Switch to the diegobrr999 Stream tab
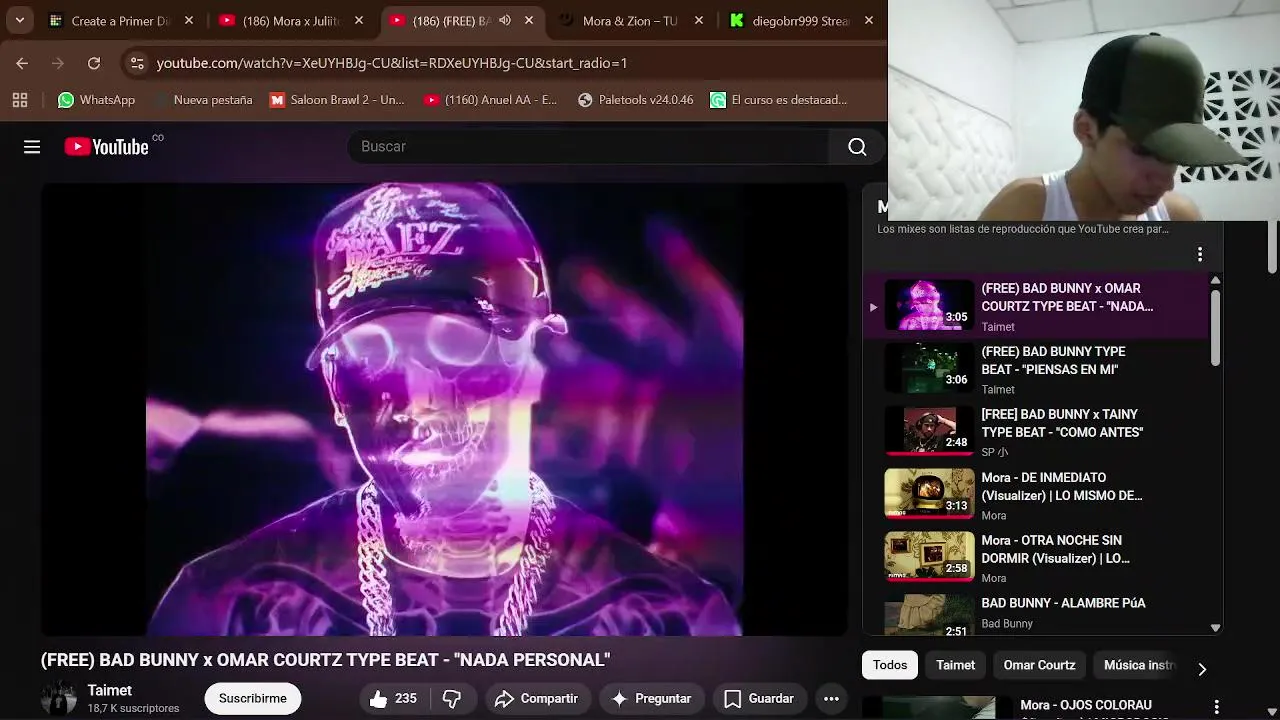Screen dimensions: 1280x720 pos(800,20)
